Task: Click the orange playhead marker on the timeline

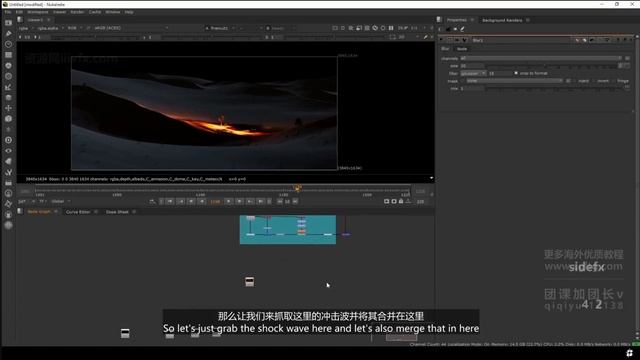Action: pyautogui.click(x=298, y=188)
